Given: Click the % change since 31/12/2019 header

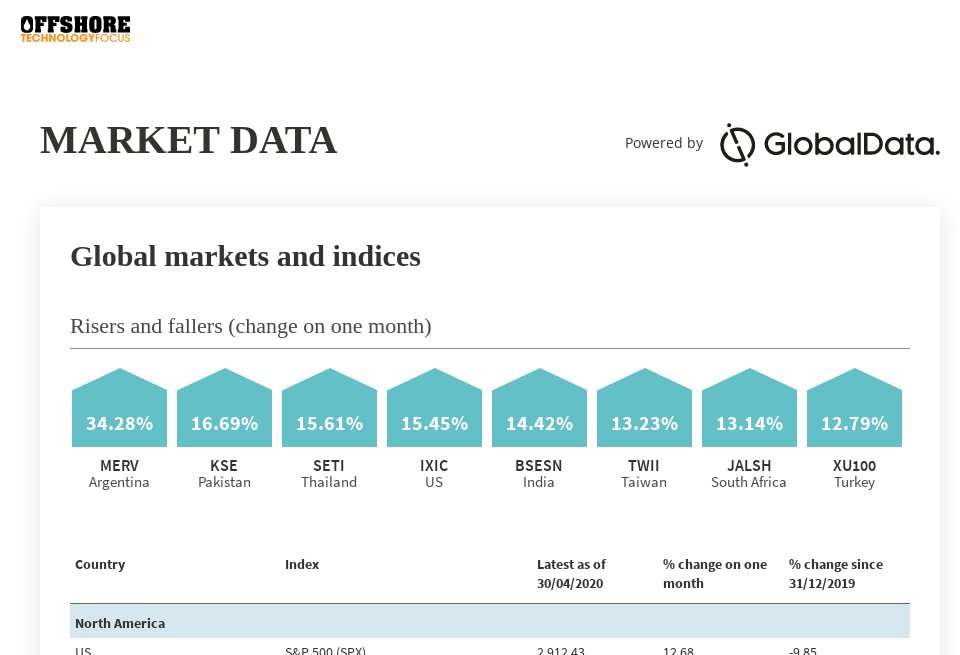Looking at the screenshot, I should coord(835,573).
